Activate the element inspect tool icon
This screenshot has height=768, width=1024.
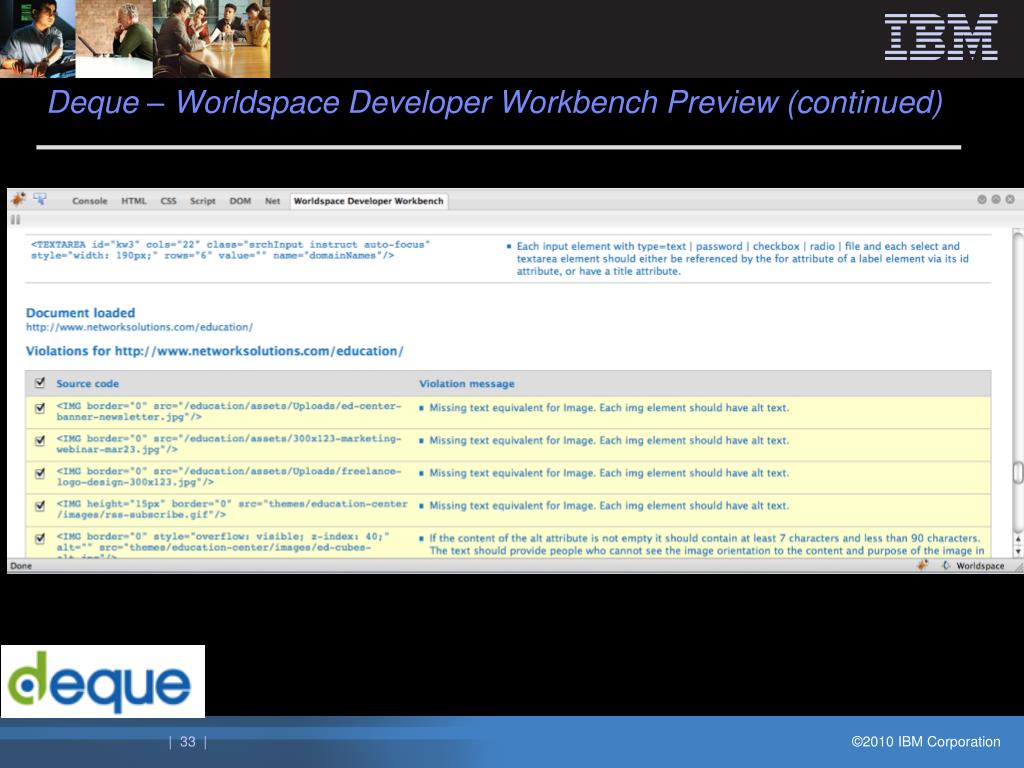40,199
